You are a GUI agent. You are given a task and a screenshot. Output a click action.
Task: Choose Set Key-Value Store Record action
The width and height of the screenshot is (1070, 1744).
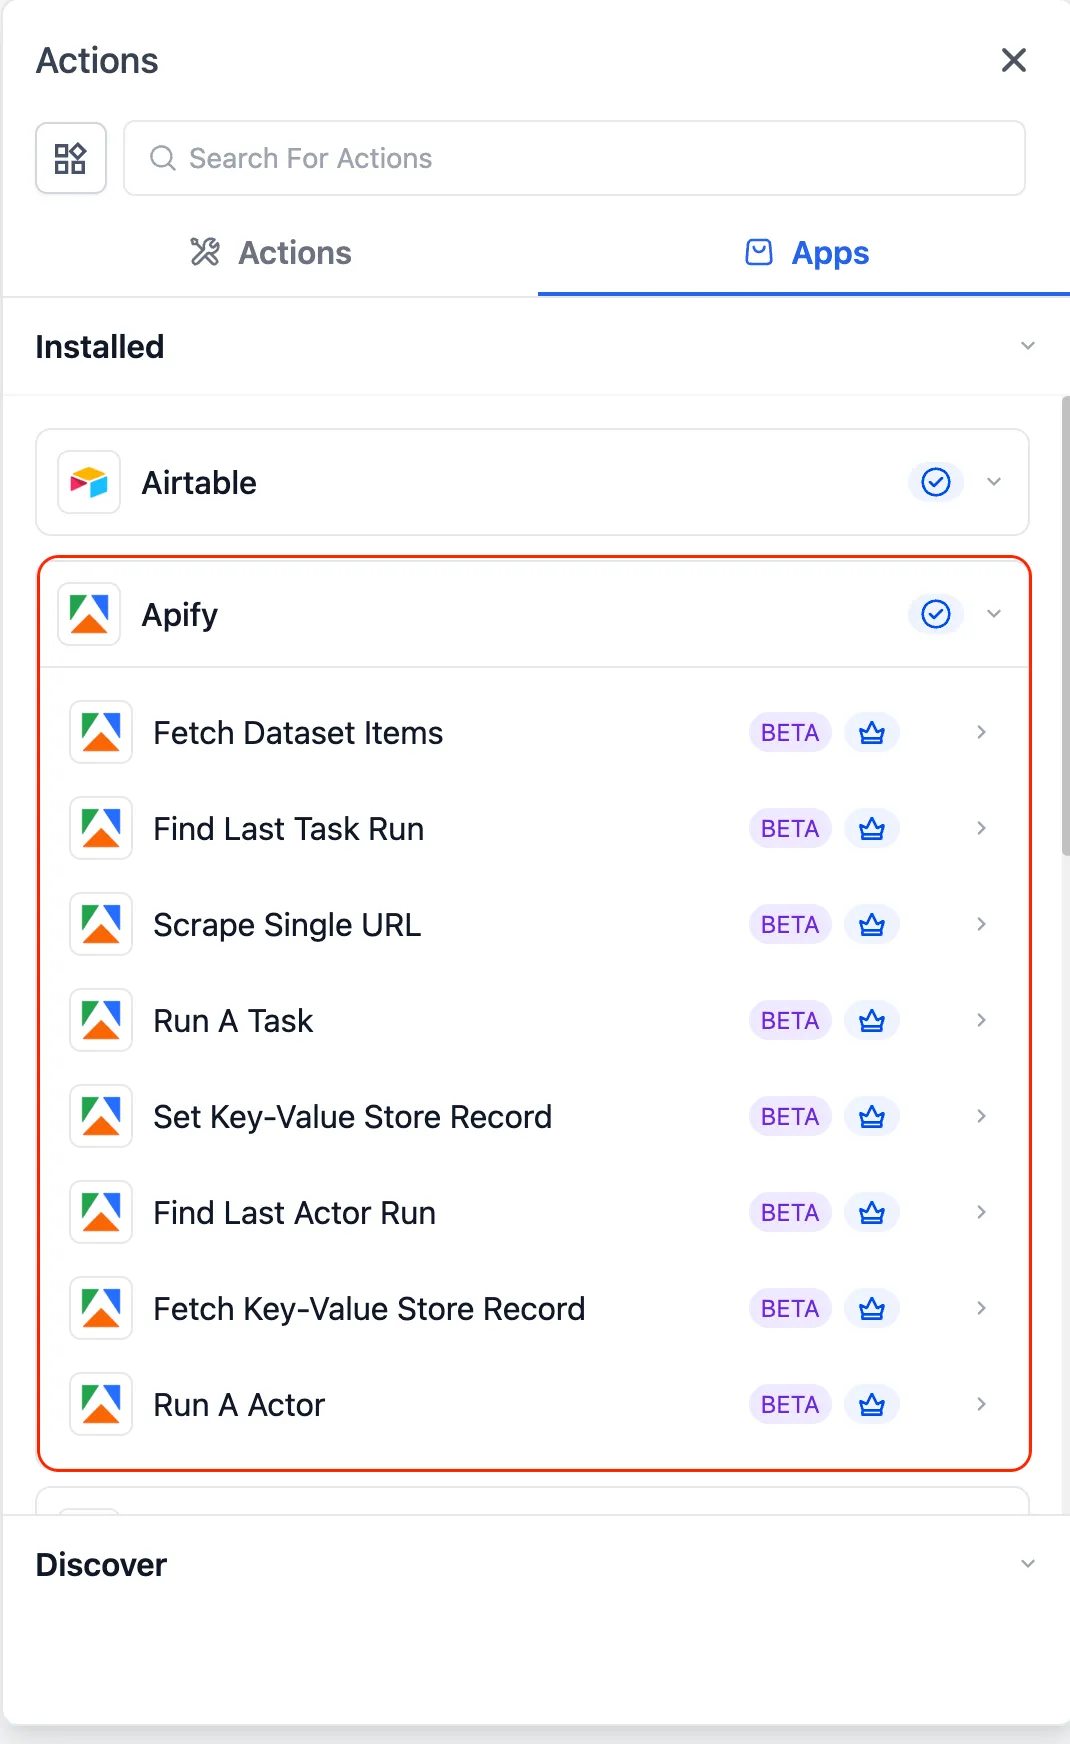352,1117
